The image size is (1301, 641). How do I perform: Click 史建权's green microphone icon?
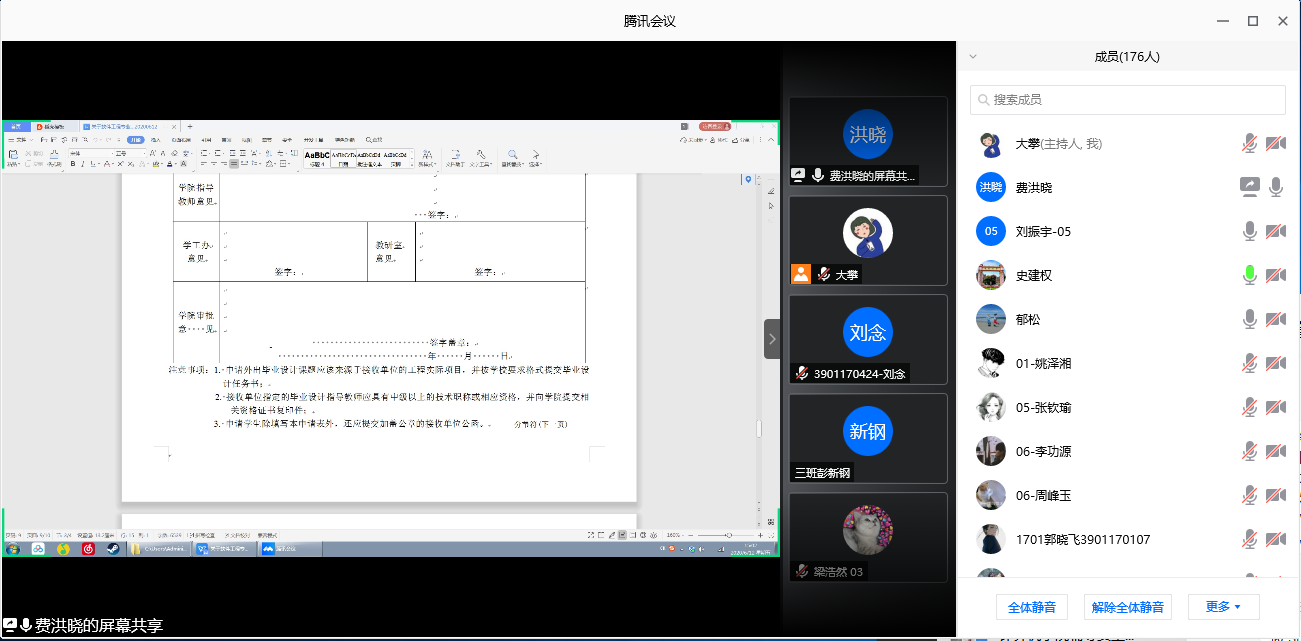point(1249,275)
